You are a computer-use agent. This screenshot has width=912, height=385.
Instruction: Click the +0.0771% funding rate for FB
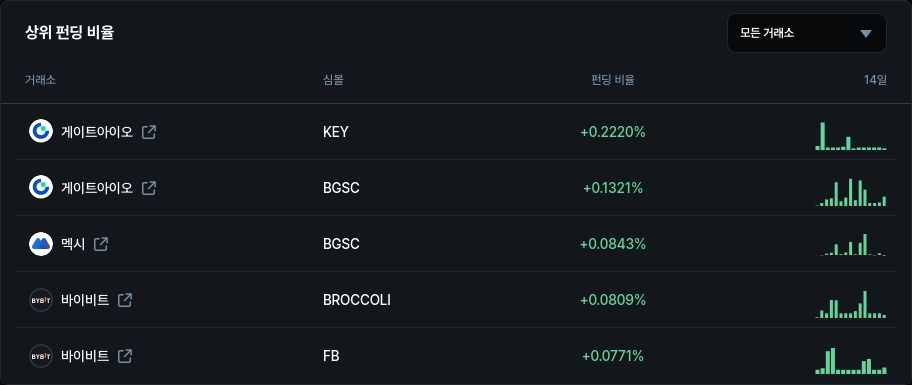tap(612, 356)
